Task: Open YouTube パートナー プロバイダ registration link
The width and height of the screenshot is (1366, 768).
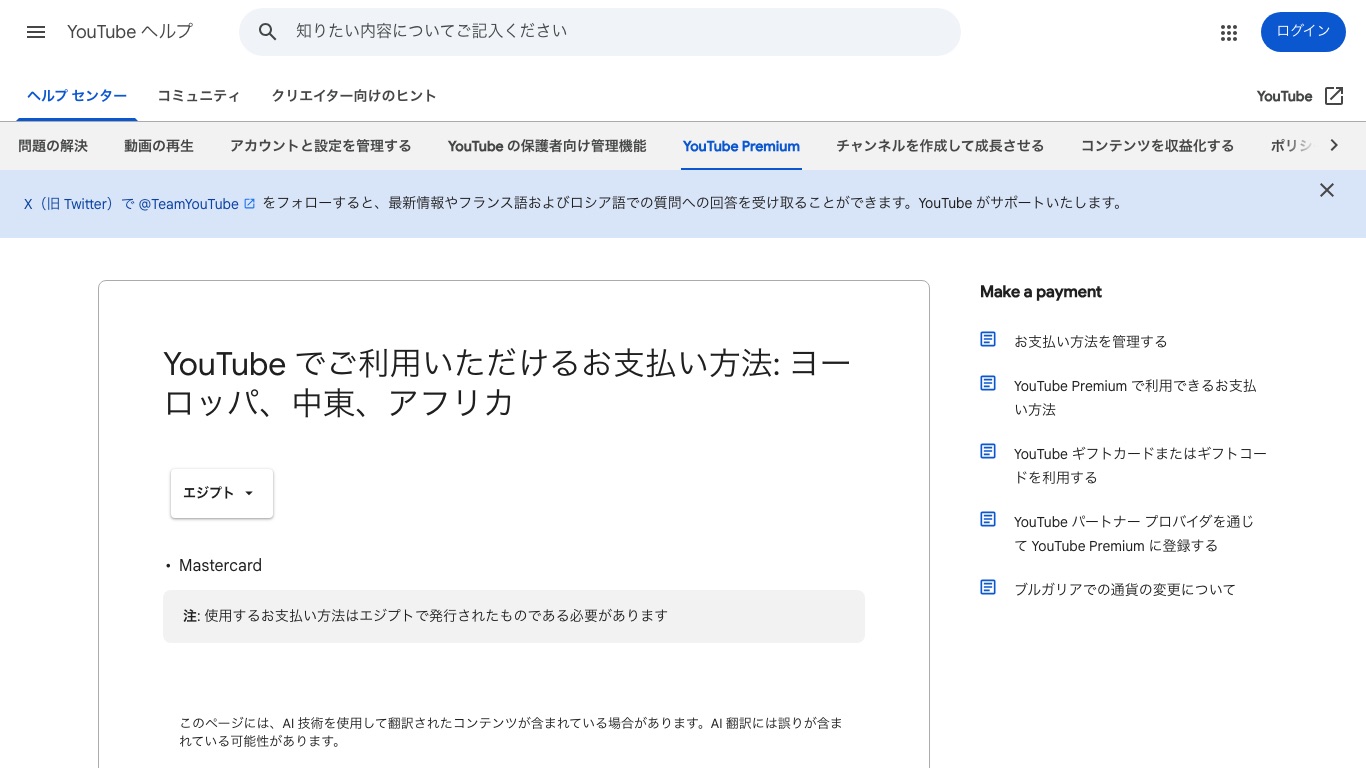Action: [1134, 534]
